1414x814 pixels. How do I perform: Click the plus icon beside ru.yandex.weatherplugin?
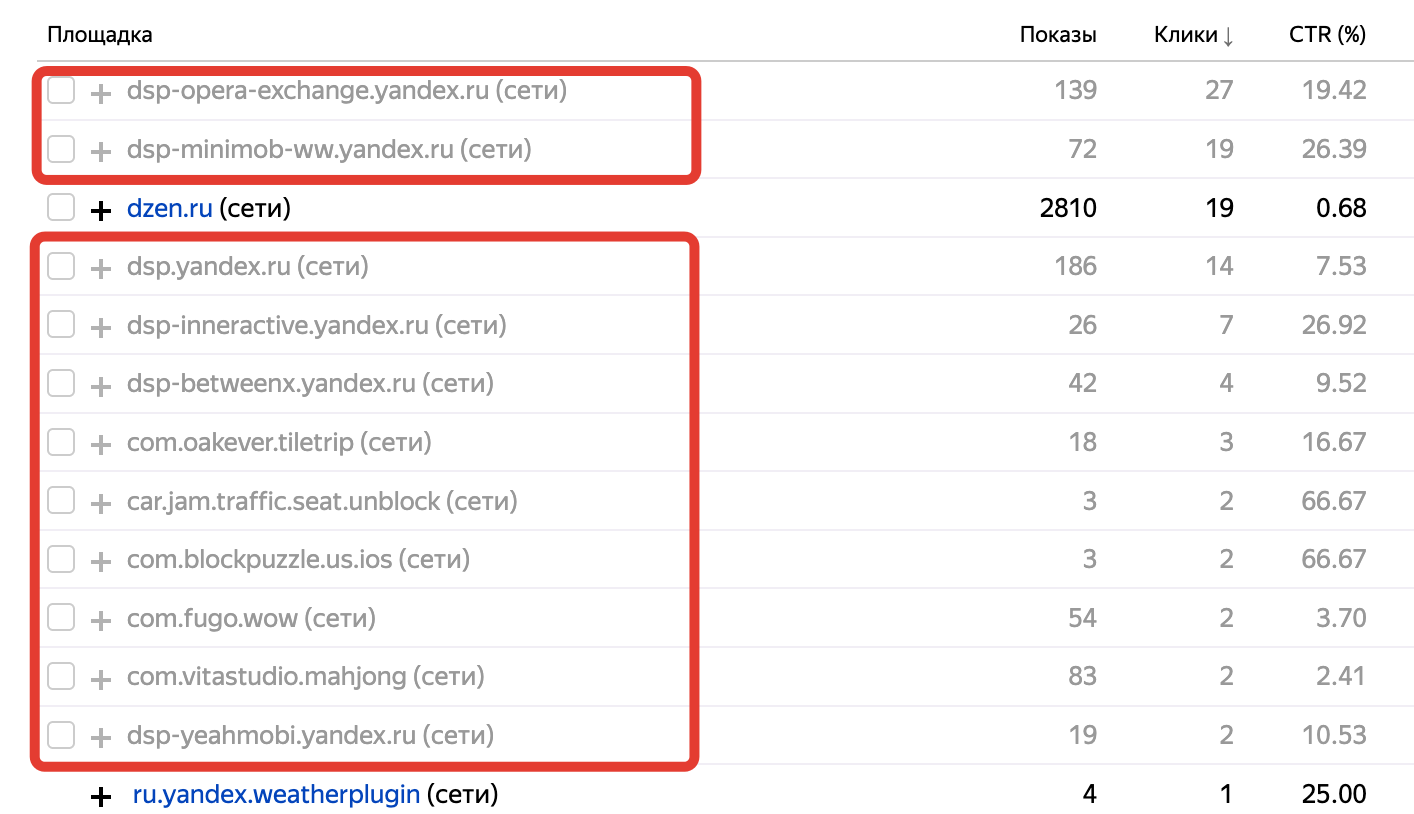(x=100, y=797)
